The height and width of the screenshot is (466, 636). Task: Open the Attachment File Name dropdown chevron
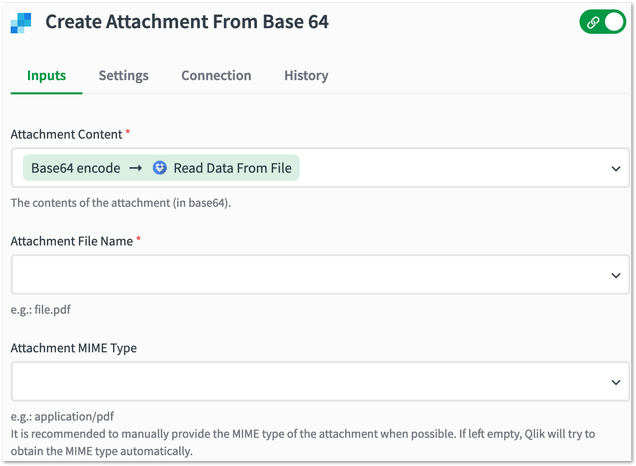point(615,275)
